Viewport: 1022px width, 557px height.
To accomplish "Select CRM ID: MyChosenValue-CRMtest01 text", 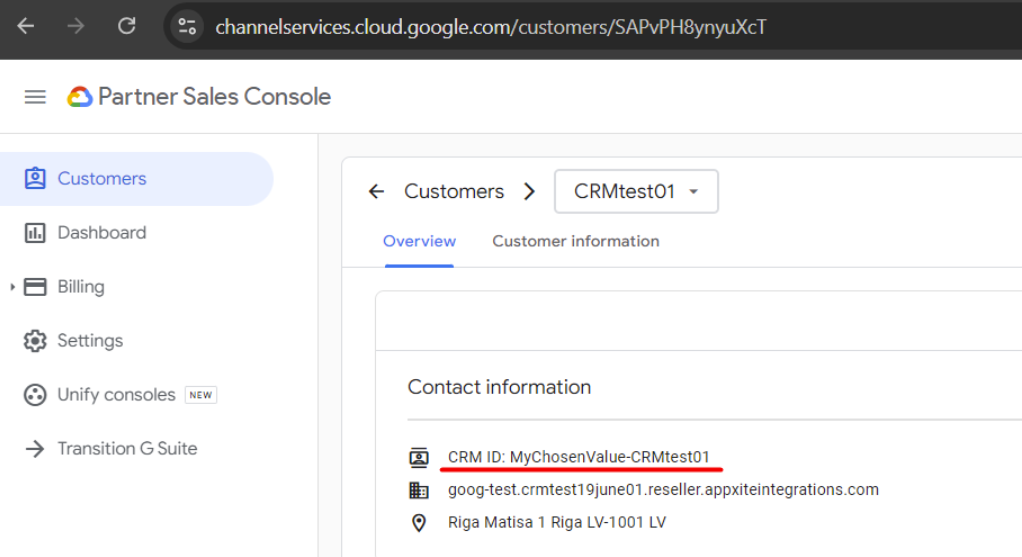I will click(578, 457).
